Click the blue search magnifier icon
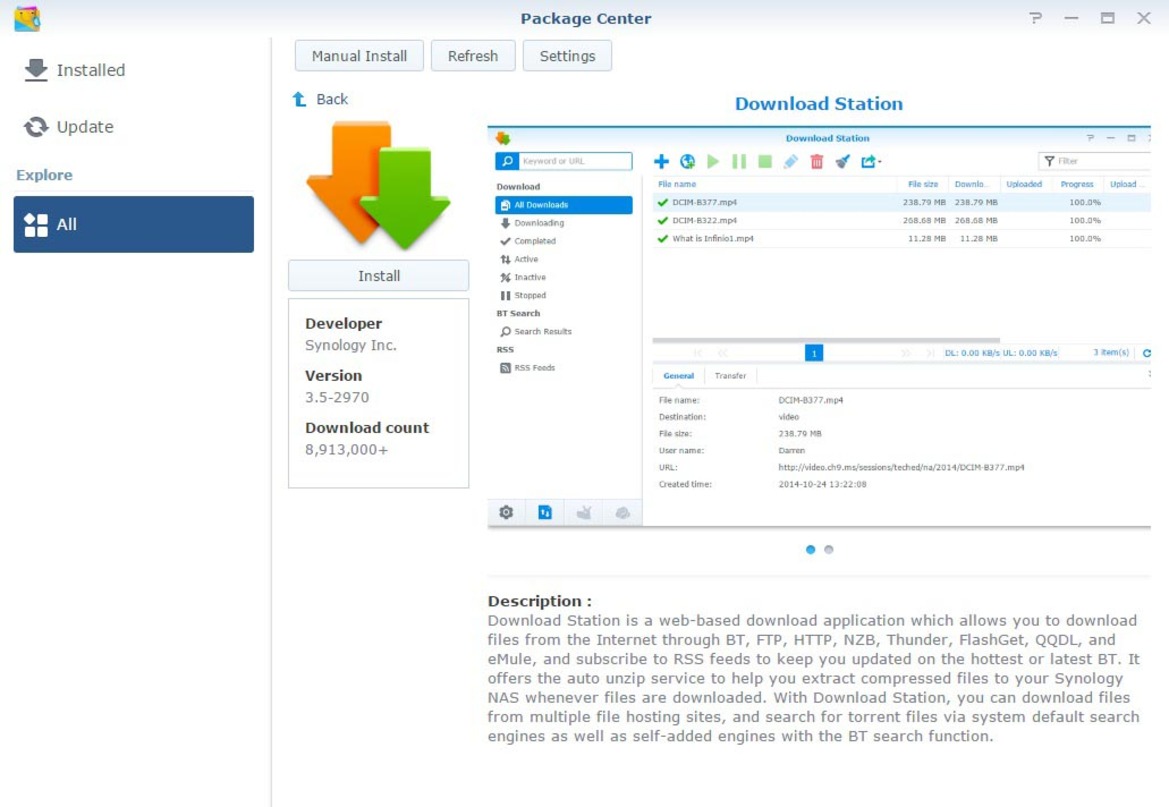The height and width of the screenshot is (807, 1169). (x=507, y=161)
